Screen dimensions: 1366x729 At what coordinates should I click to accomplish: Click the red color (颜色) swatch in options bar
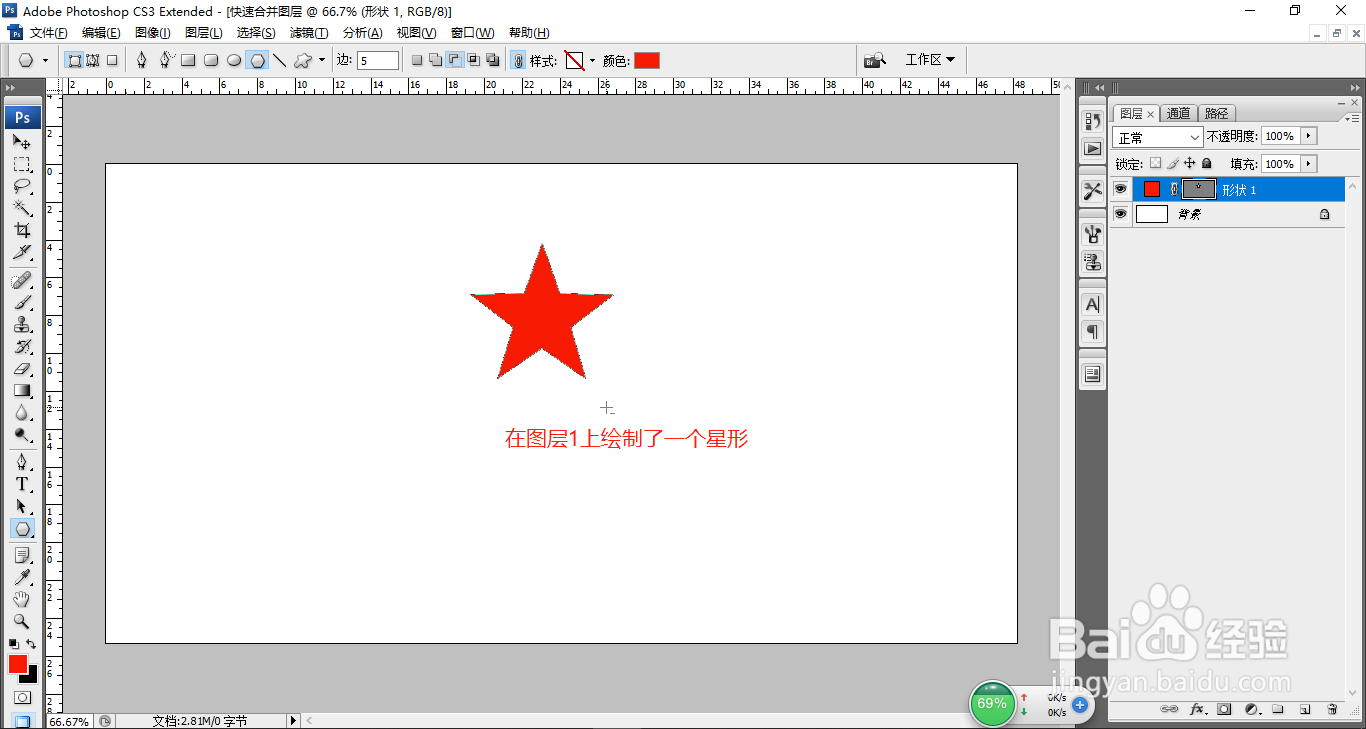[647, 61]
